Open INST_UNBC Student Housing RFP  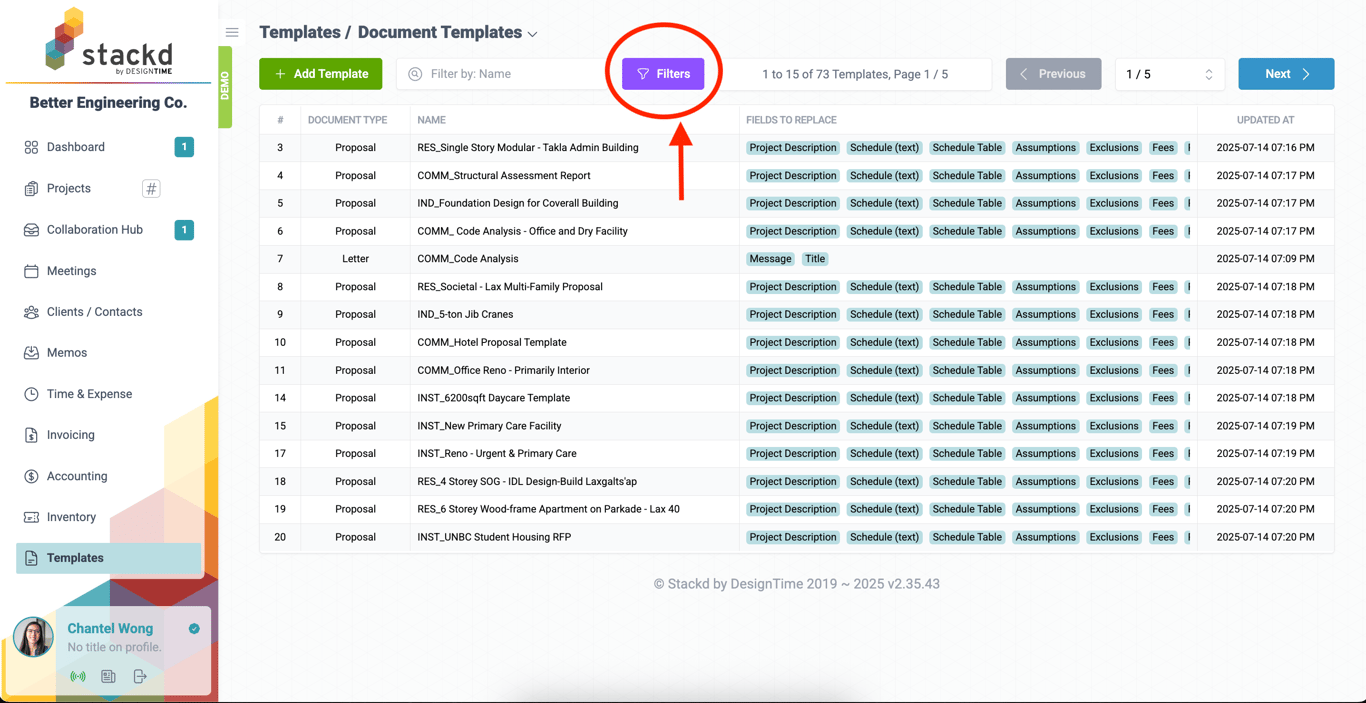pos(494,537)
